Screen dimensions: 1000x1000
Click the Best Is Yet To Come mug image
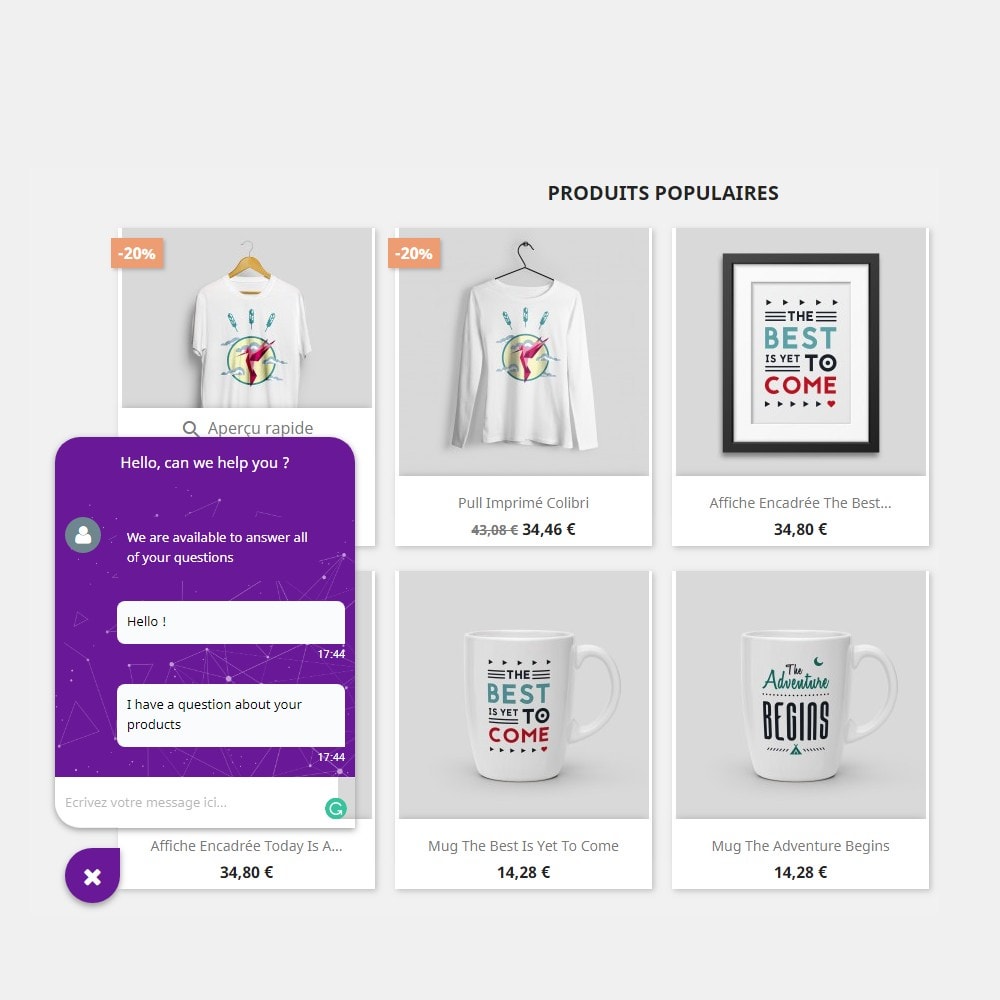click(x=524, y=695)
